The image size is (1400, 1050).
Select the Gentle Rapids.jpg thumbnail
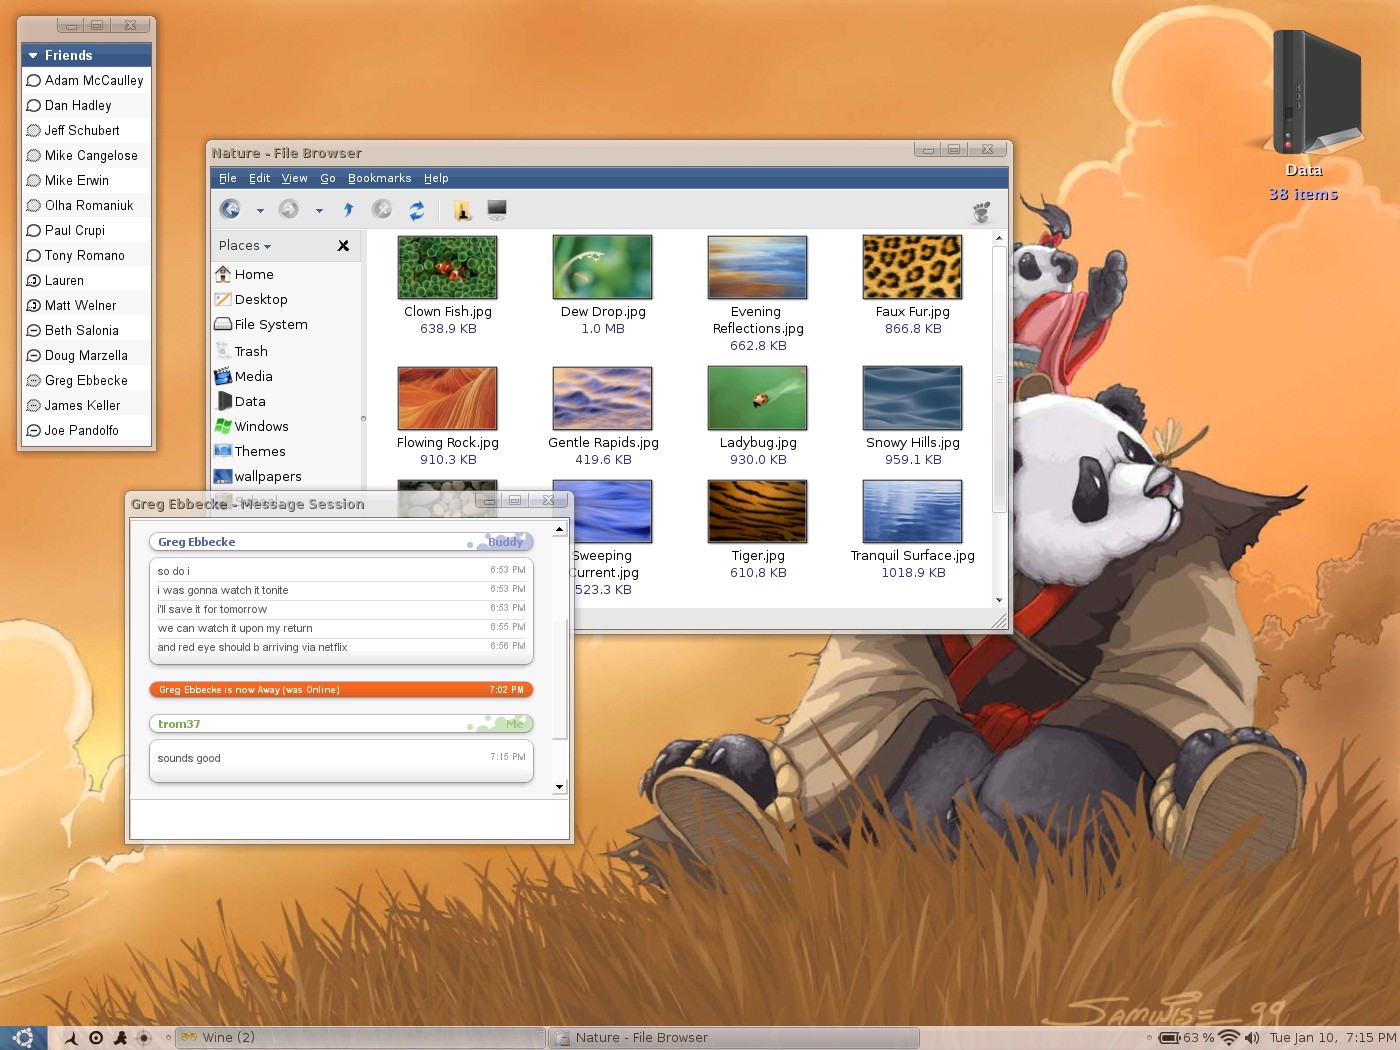tap(602, 398)
